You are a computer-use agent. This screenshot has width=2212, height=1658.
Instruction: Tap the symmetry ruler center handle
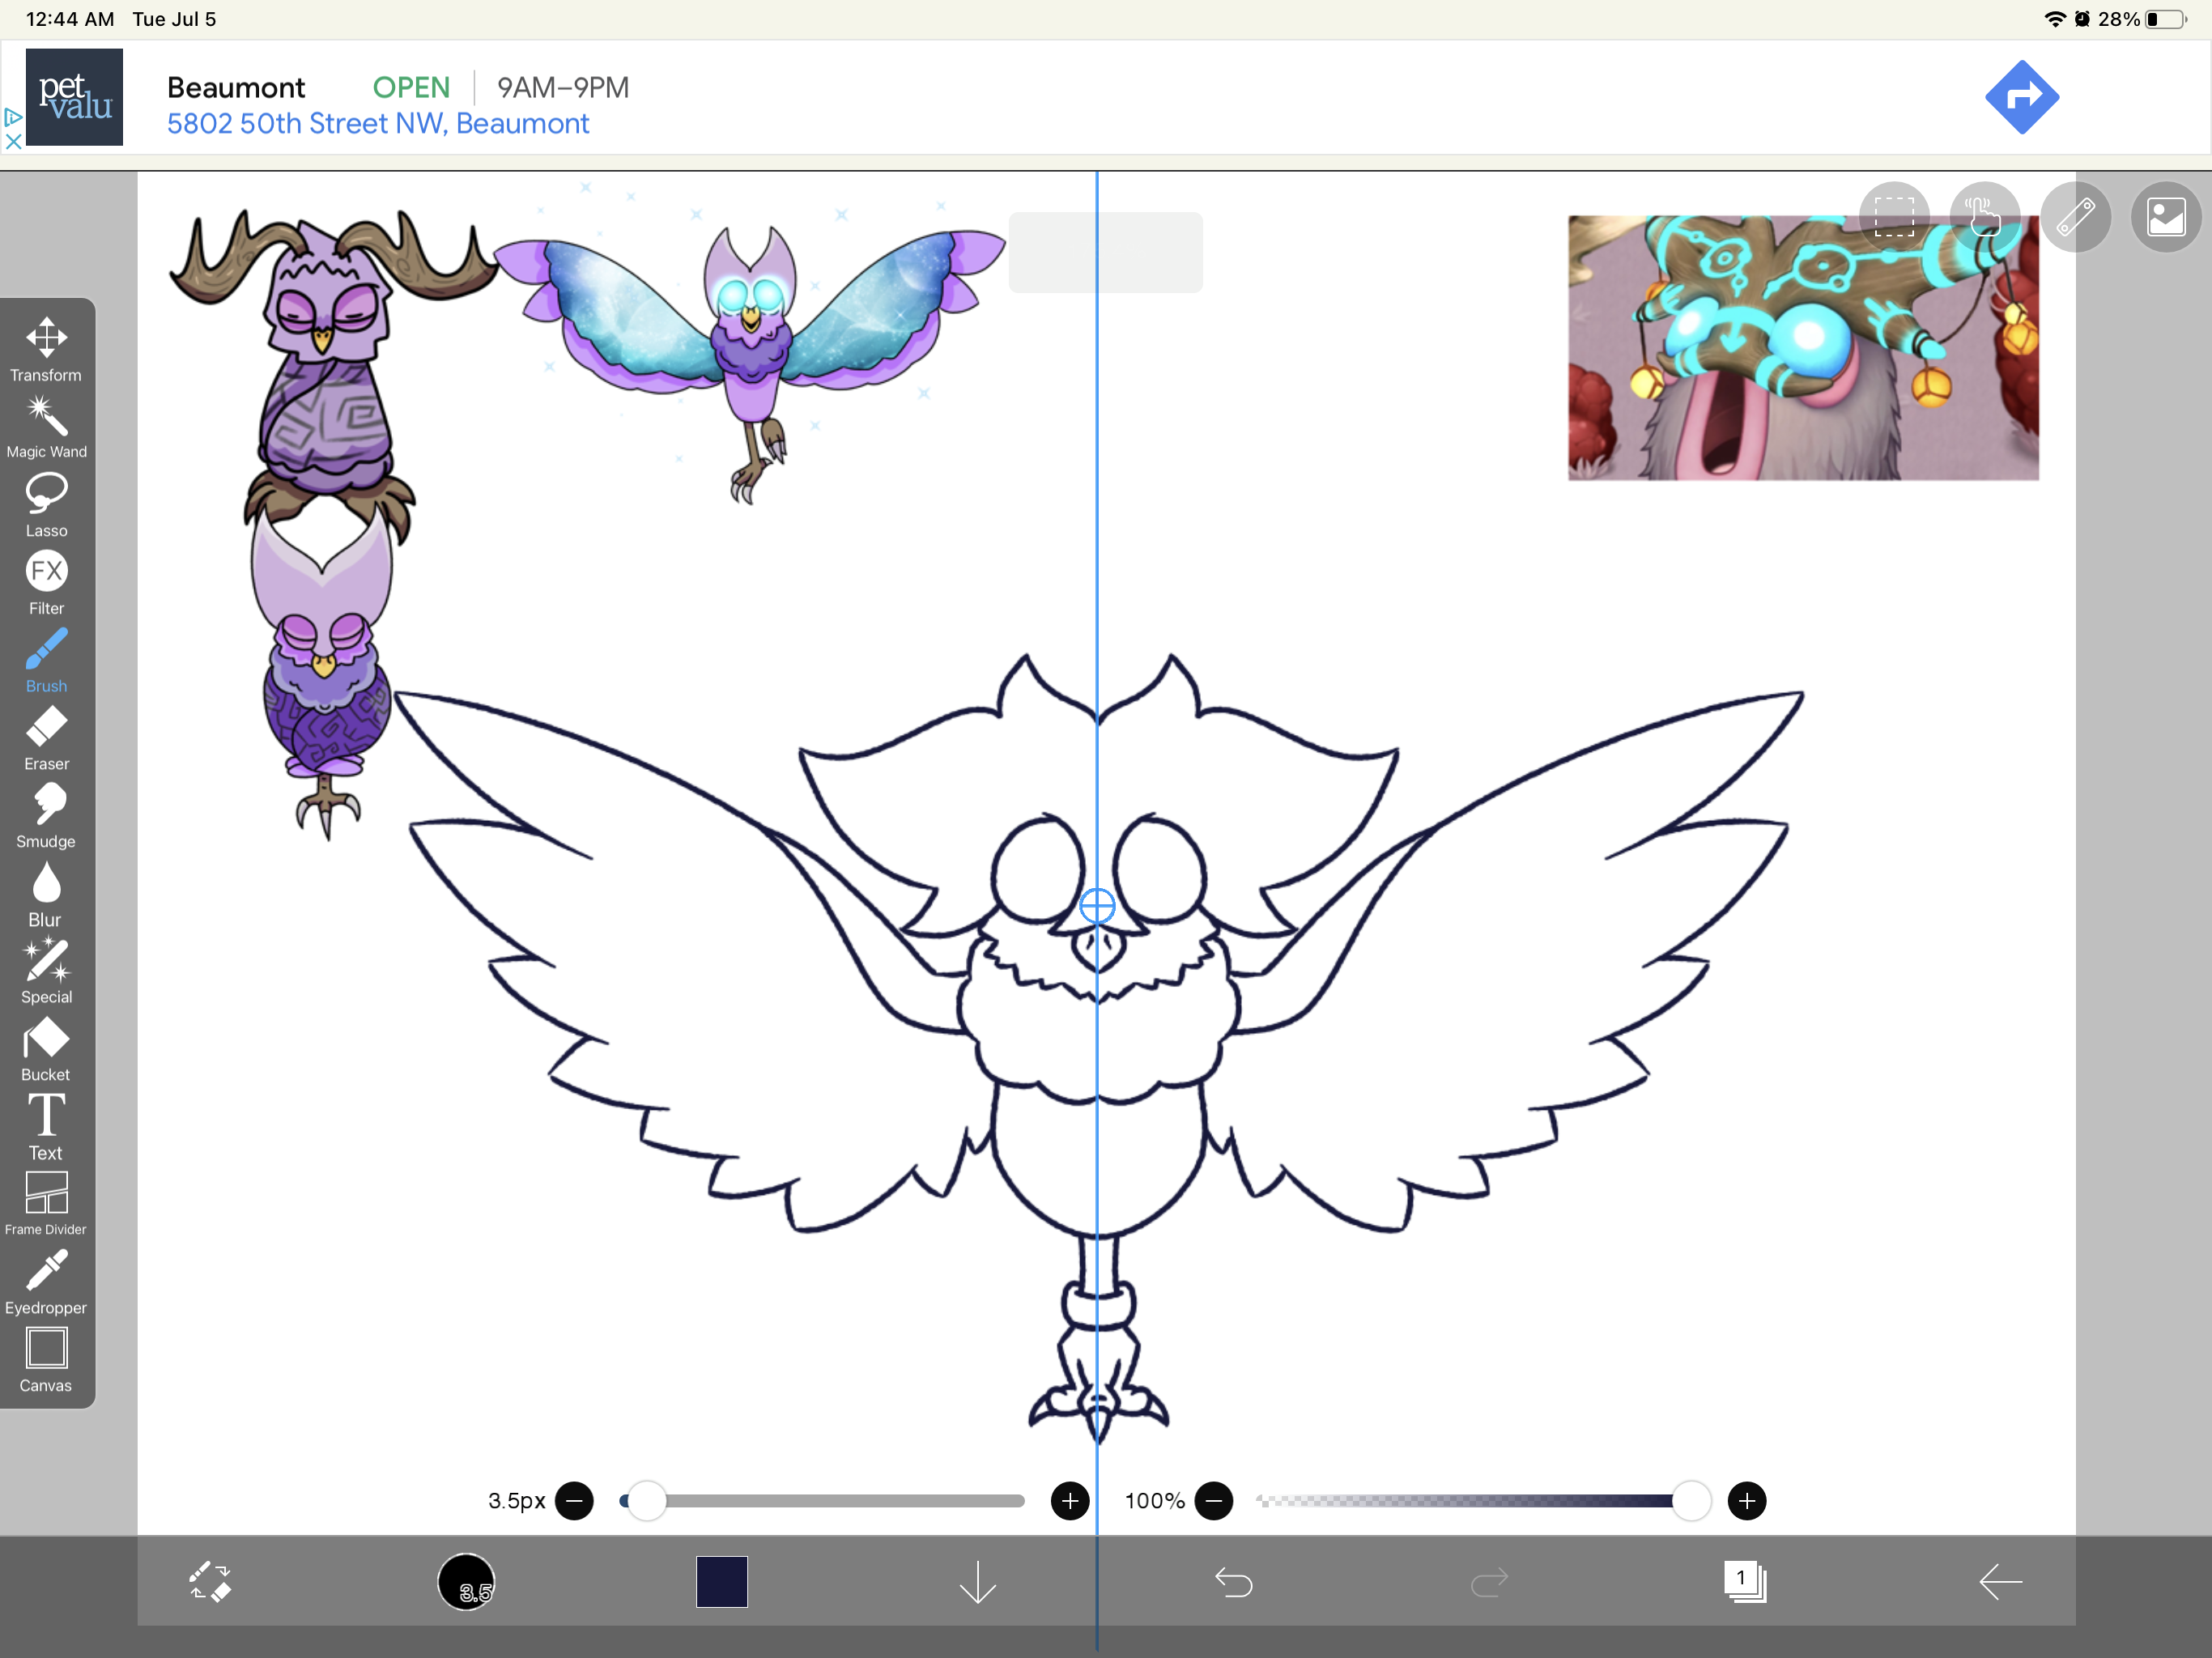[1097, 905]
